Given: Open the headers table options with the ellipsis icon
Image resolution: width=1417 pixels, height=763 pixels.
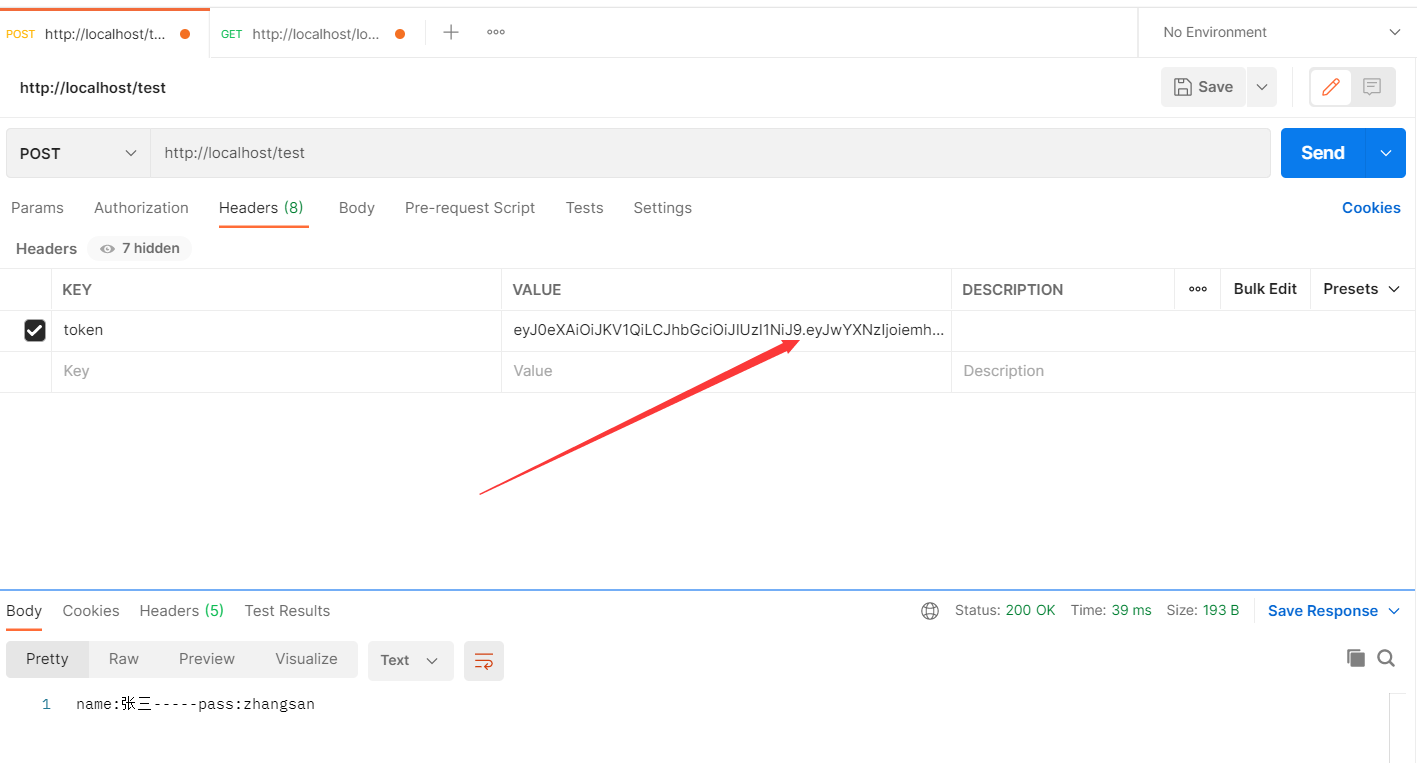Looking at the screenshot, I should click(1197, 289).
